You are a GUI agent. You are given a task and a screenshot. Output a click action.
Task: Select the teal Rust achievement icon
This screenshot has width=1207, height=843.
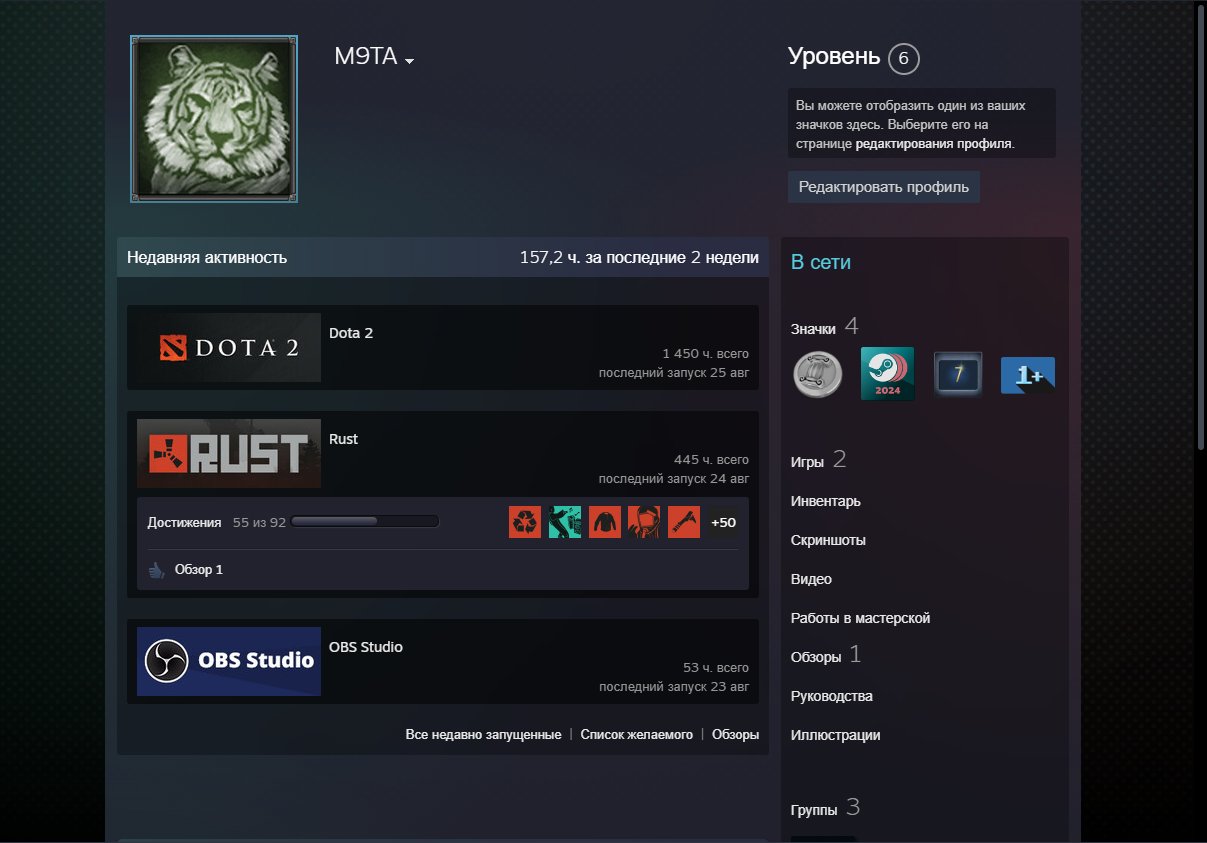point(565,522)
